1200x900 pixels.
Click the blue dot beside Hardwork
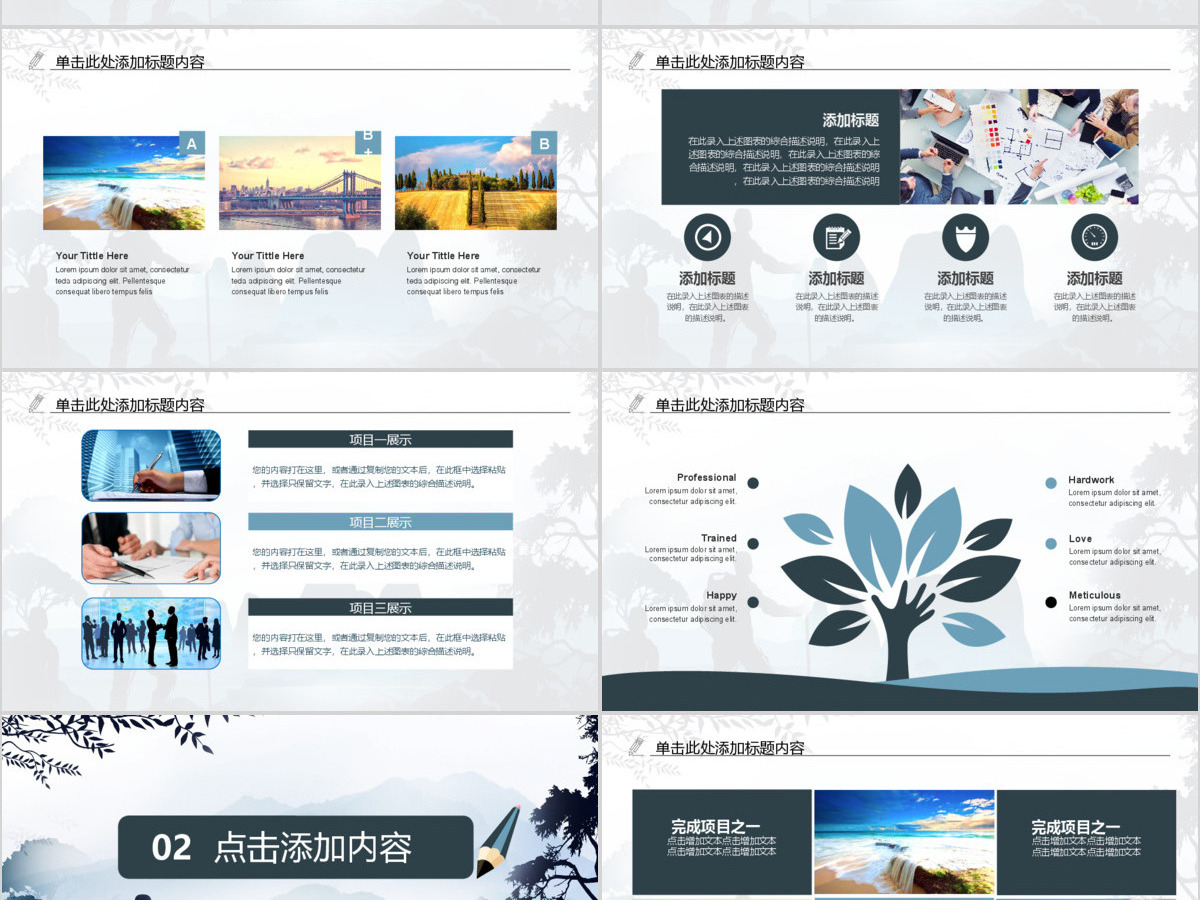1051,483
